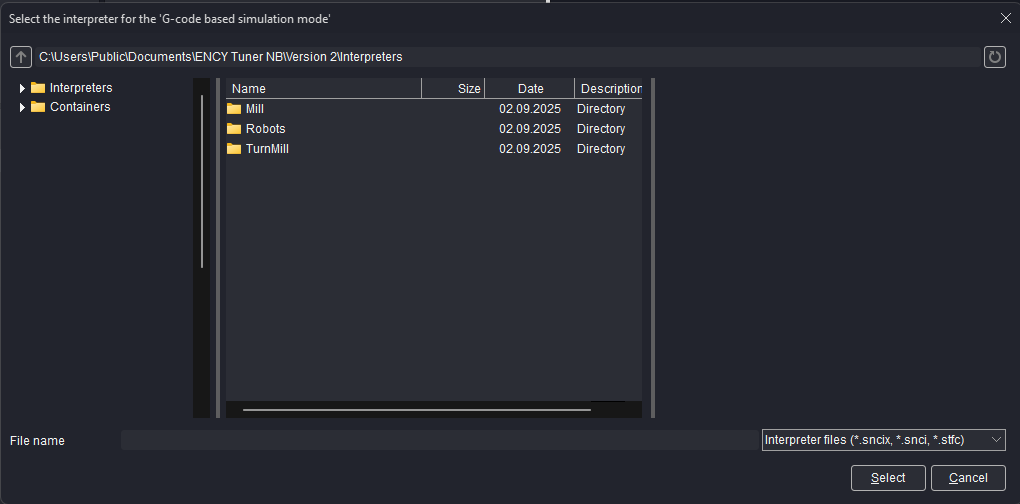Click the Robots folder icon in the list
Screen dimensions: 1020x504
[234, 129]
